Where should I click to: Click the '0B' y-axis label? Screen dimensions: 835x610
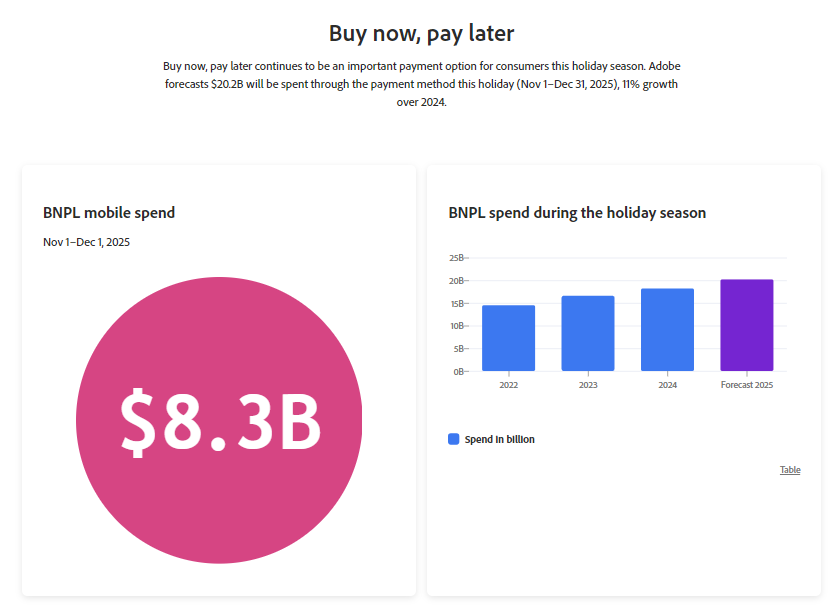tap(458, 372)
